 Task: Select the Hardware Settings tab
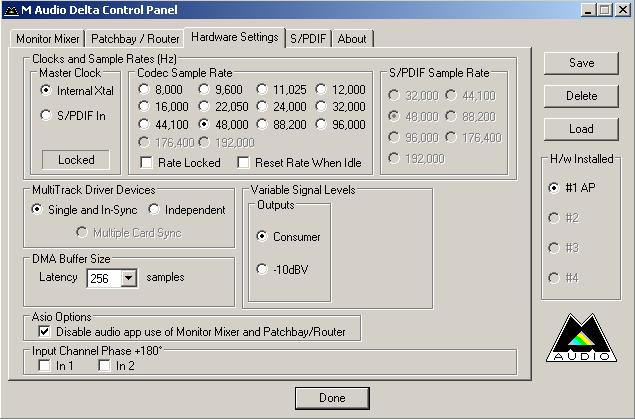(235, 37)
